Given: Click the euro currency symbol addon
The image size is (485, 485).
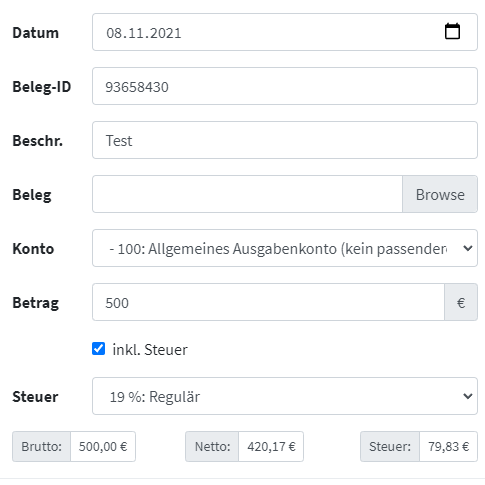Looking at the screenshot, I should click(x=461, y=302).
